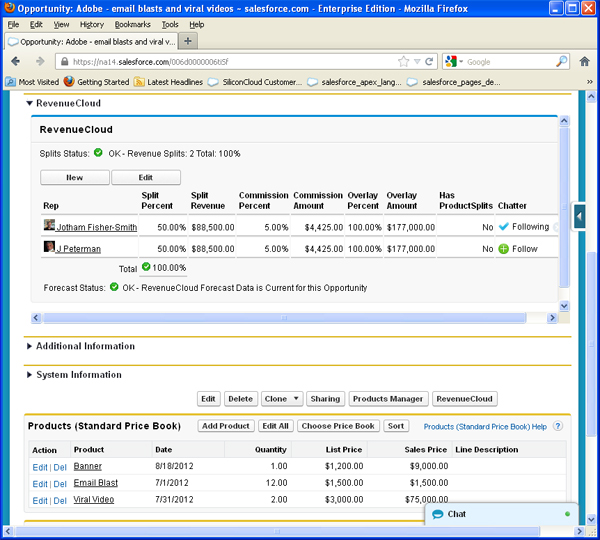
Task: Open the Viral Video product link
Action: 94,499
